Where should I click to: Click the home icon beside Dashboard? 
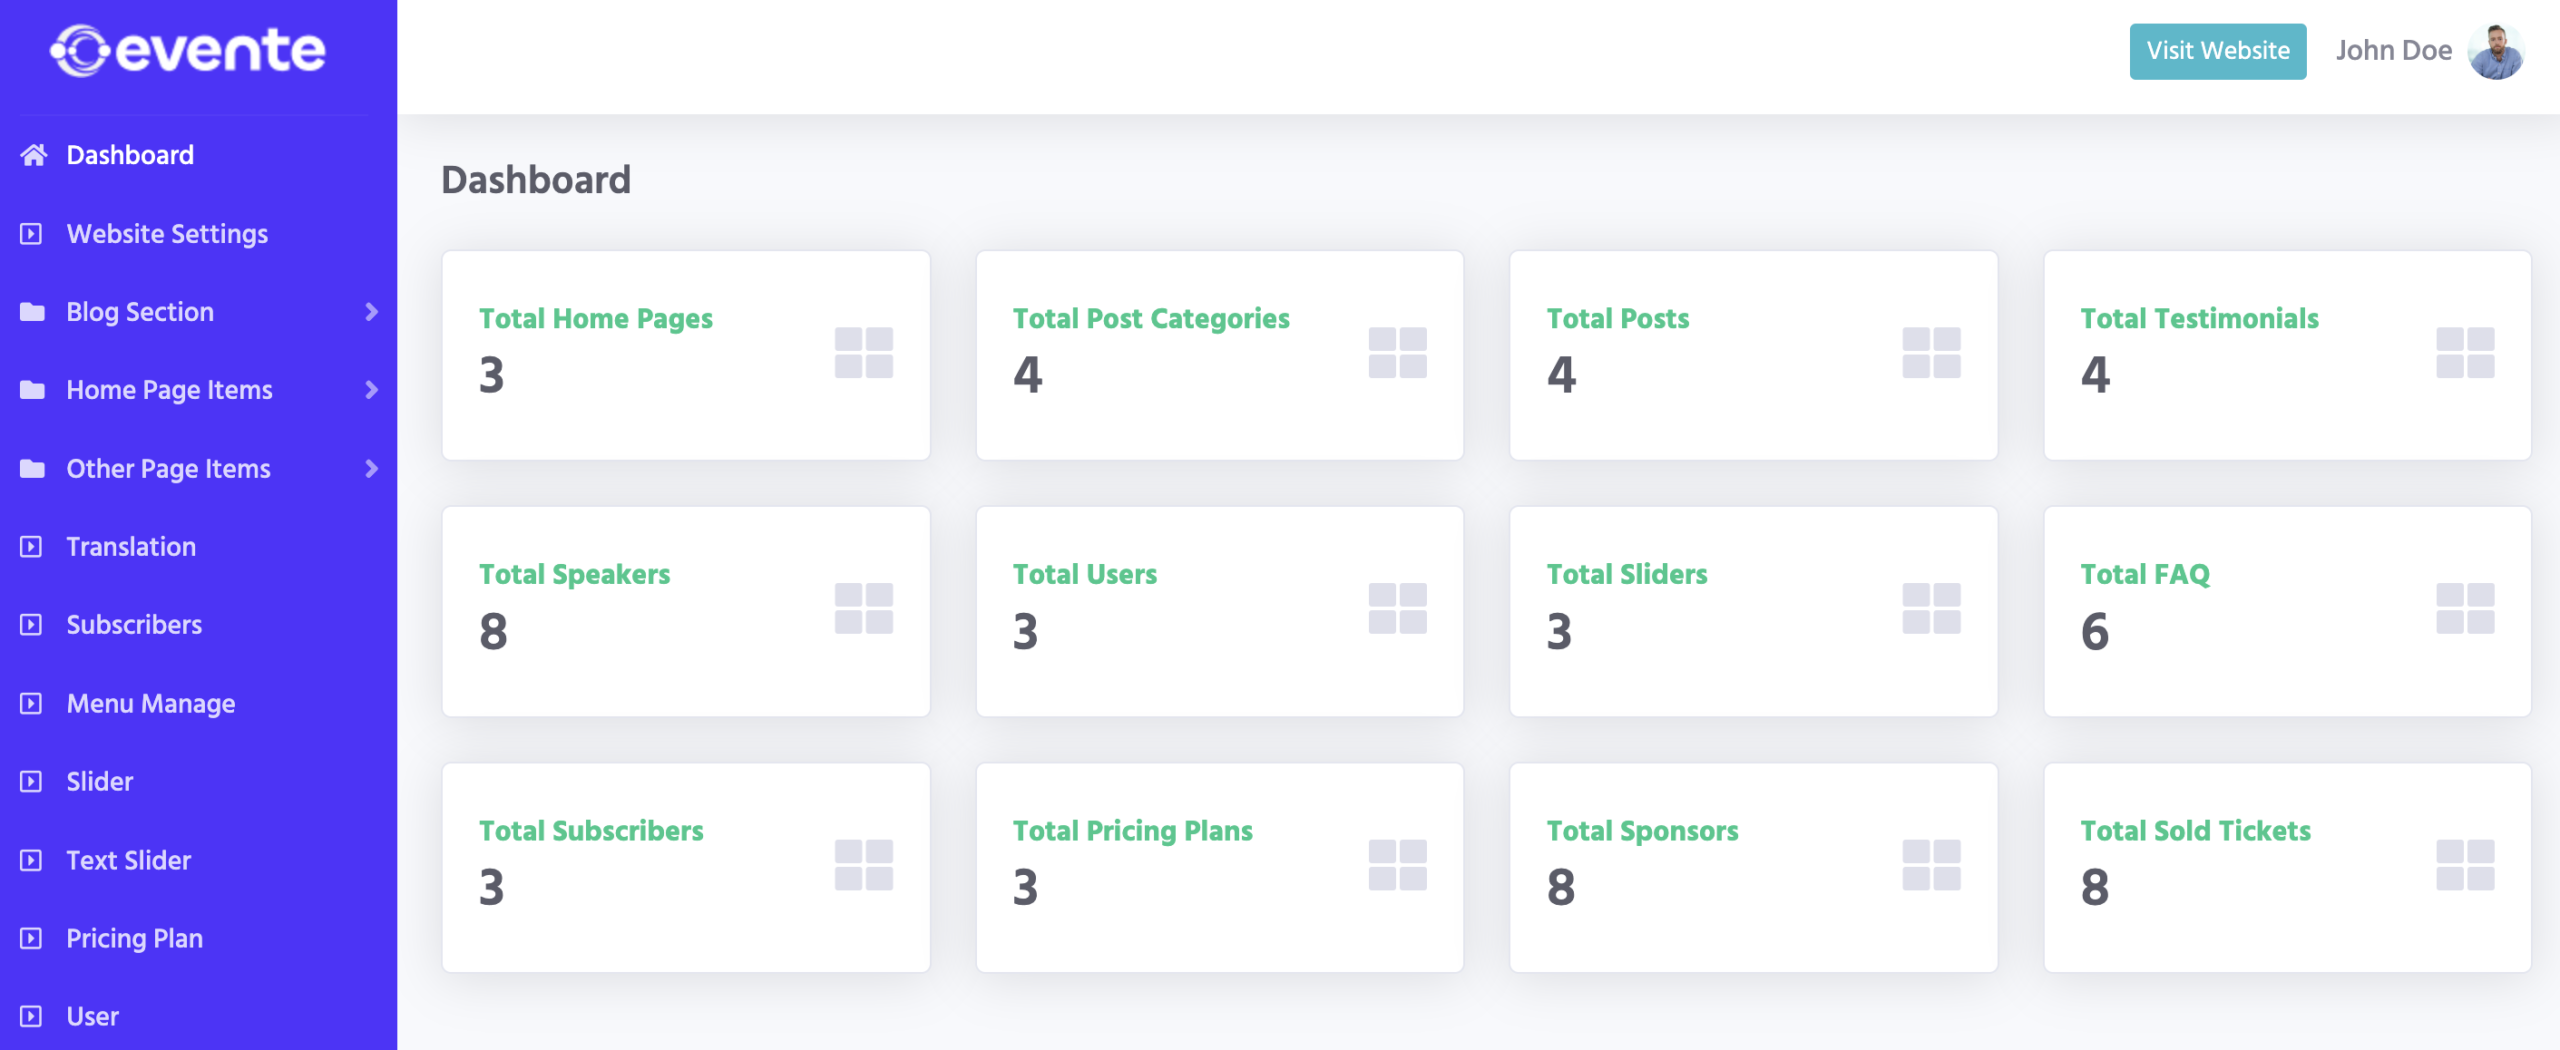pyautogui.click(x=33, y=155)
